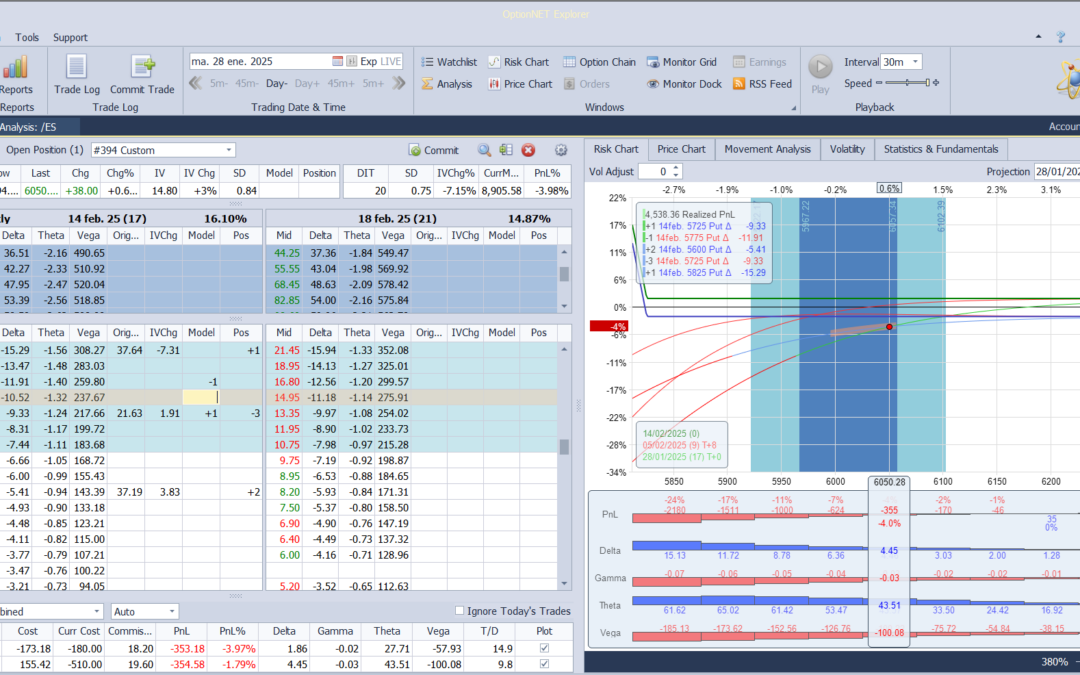Click the T+8 05/02/2025 legend entry
1080x675 pixels.
coord(679,445)
